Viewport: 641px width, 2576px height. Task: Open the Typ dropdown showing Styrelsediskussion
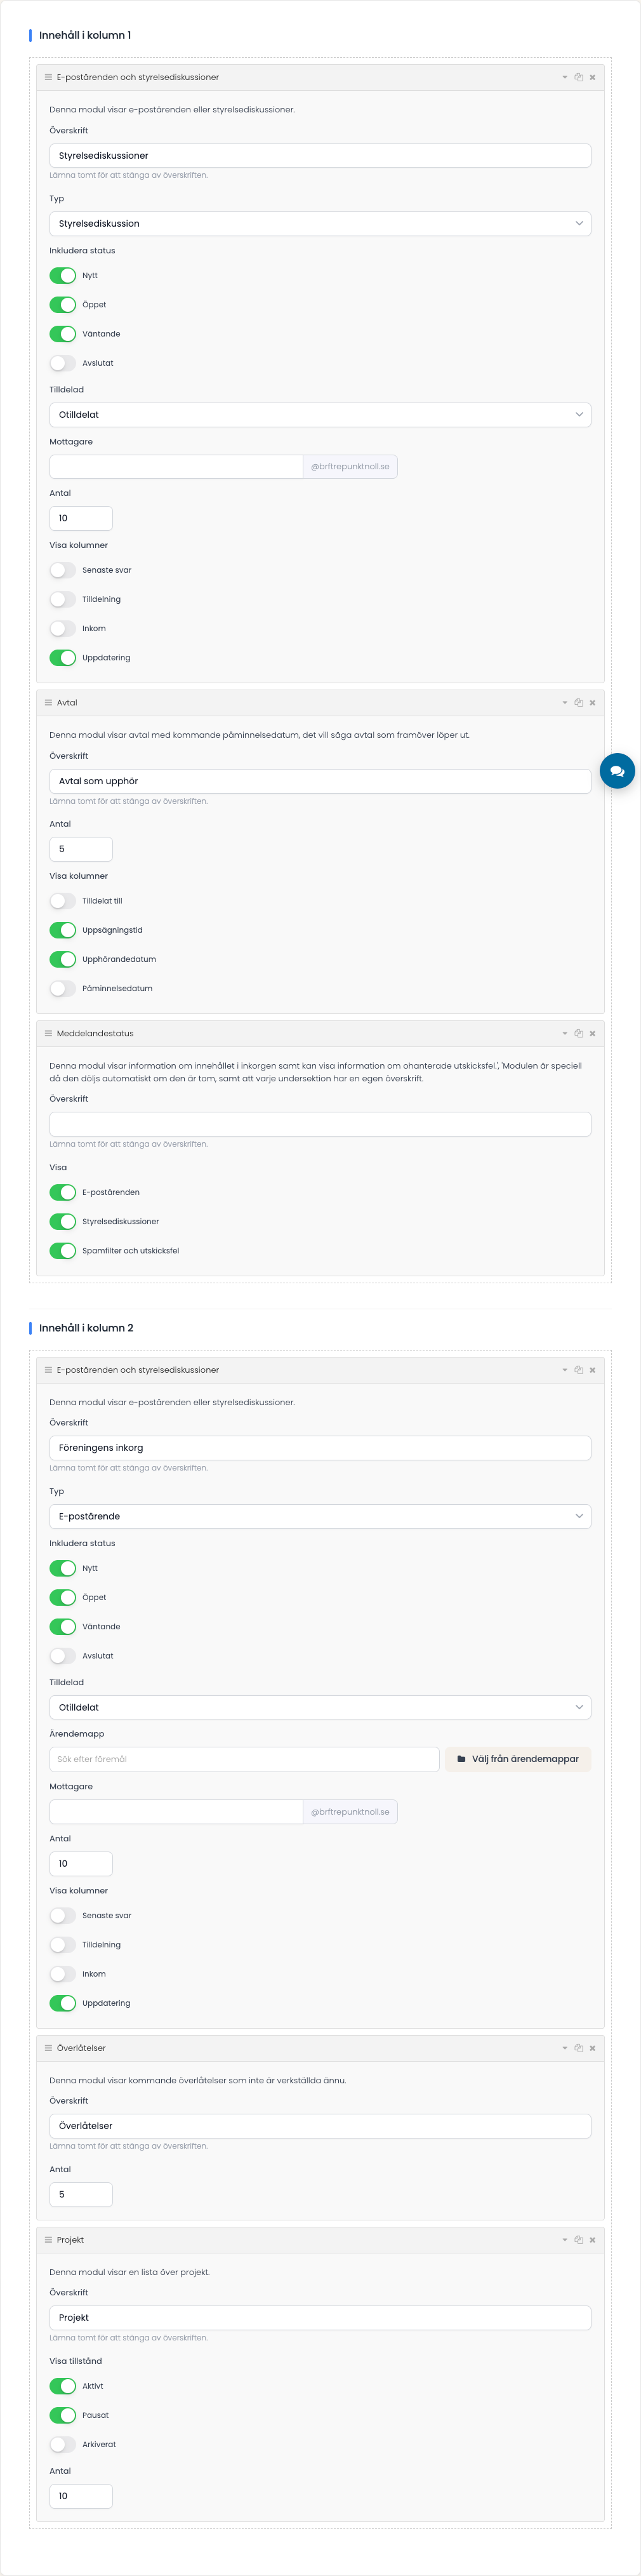click(320, 224)
